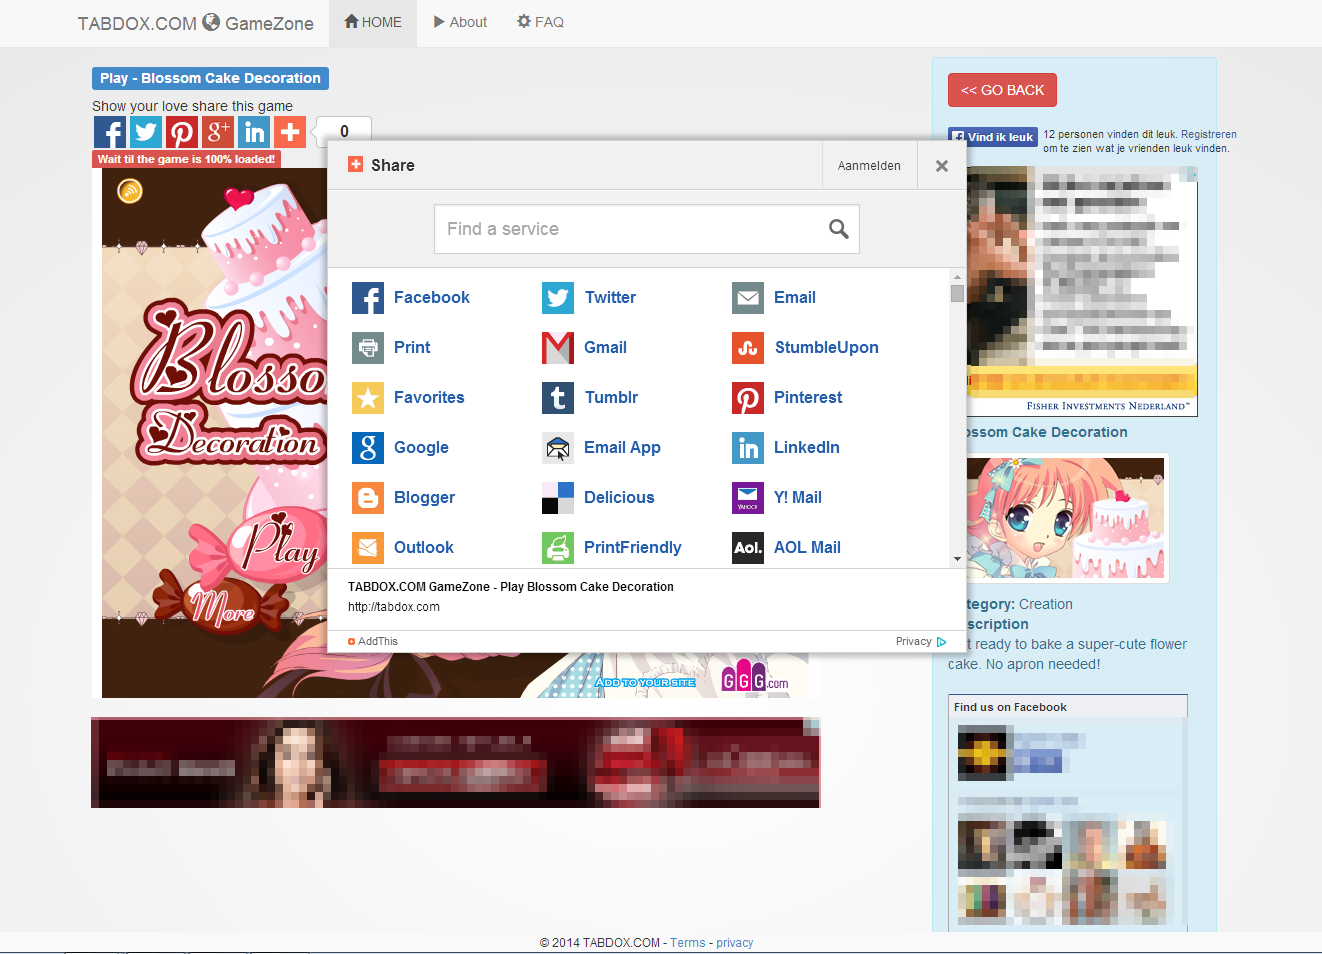Click Add To Your Site link

pos(645,682)
